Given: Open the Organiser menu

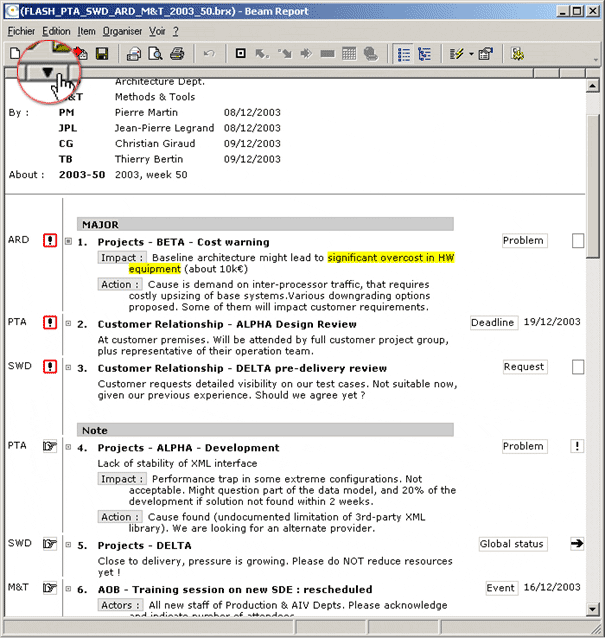Looking at the screenshot, I should [122, 31].
